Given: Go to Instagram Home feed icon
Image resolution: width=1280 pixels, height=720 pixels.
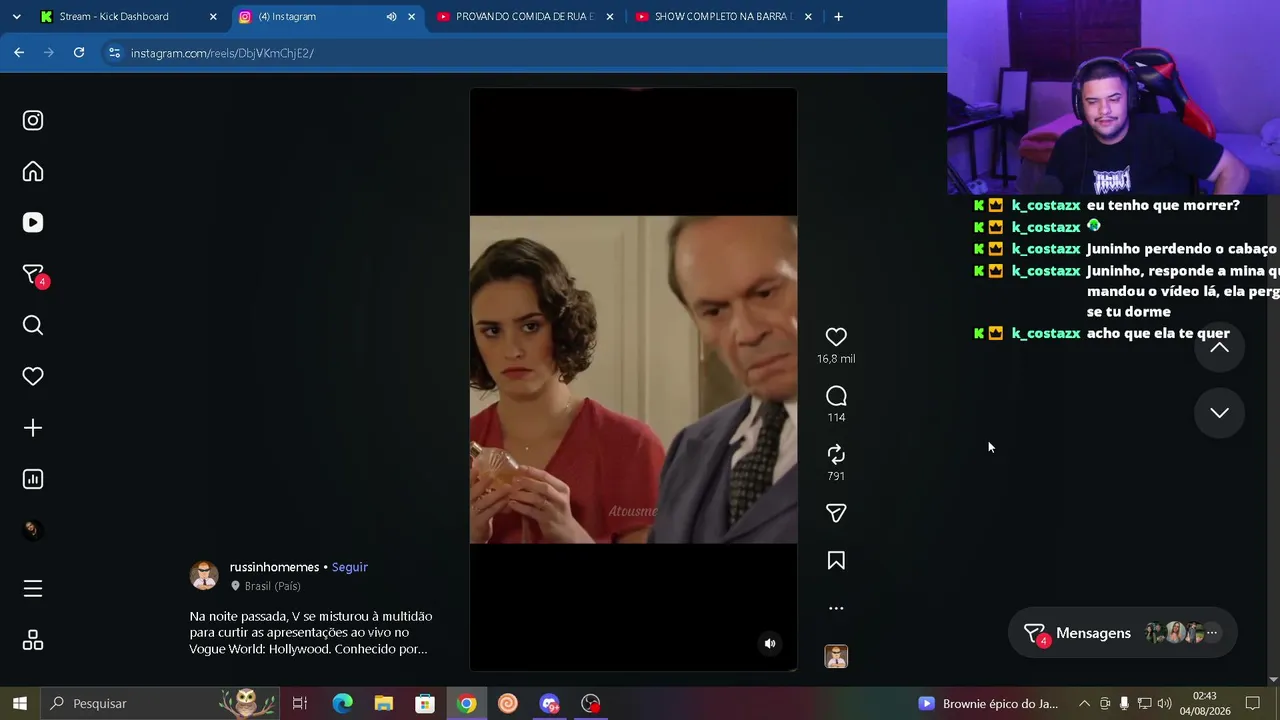Looking at the screenshot, I should tap(33, 172).
